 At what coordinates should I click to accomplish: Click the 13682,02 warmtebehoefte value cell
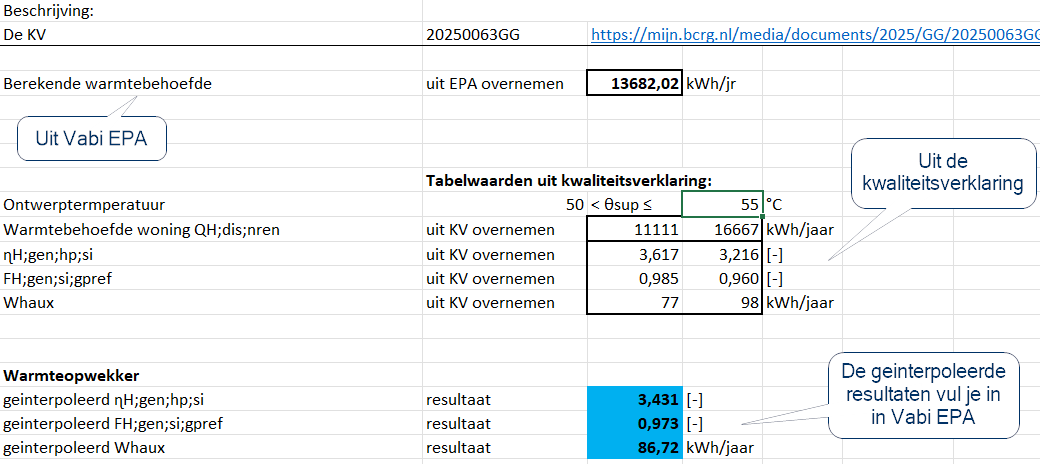pos(635,84)
